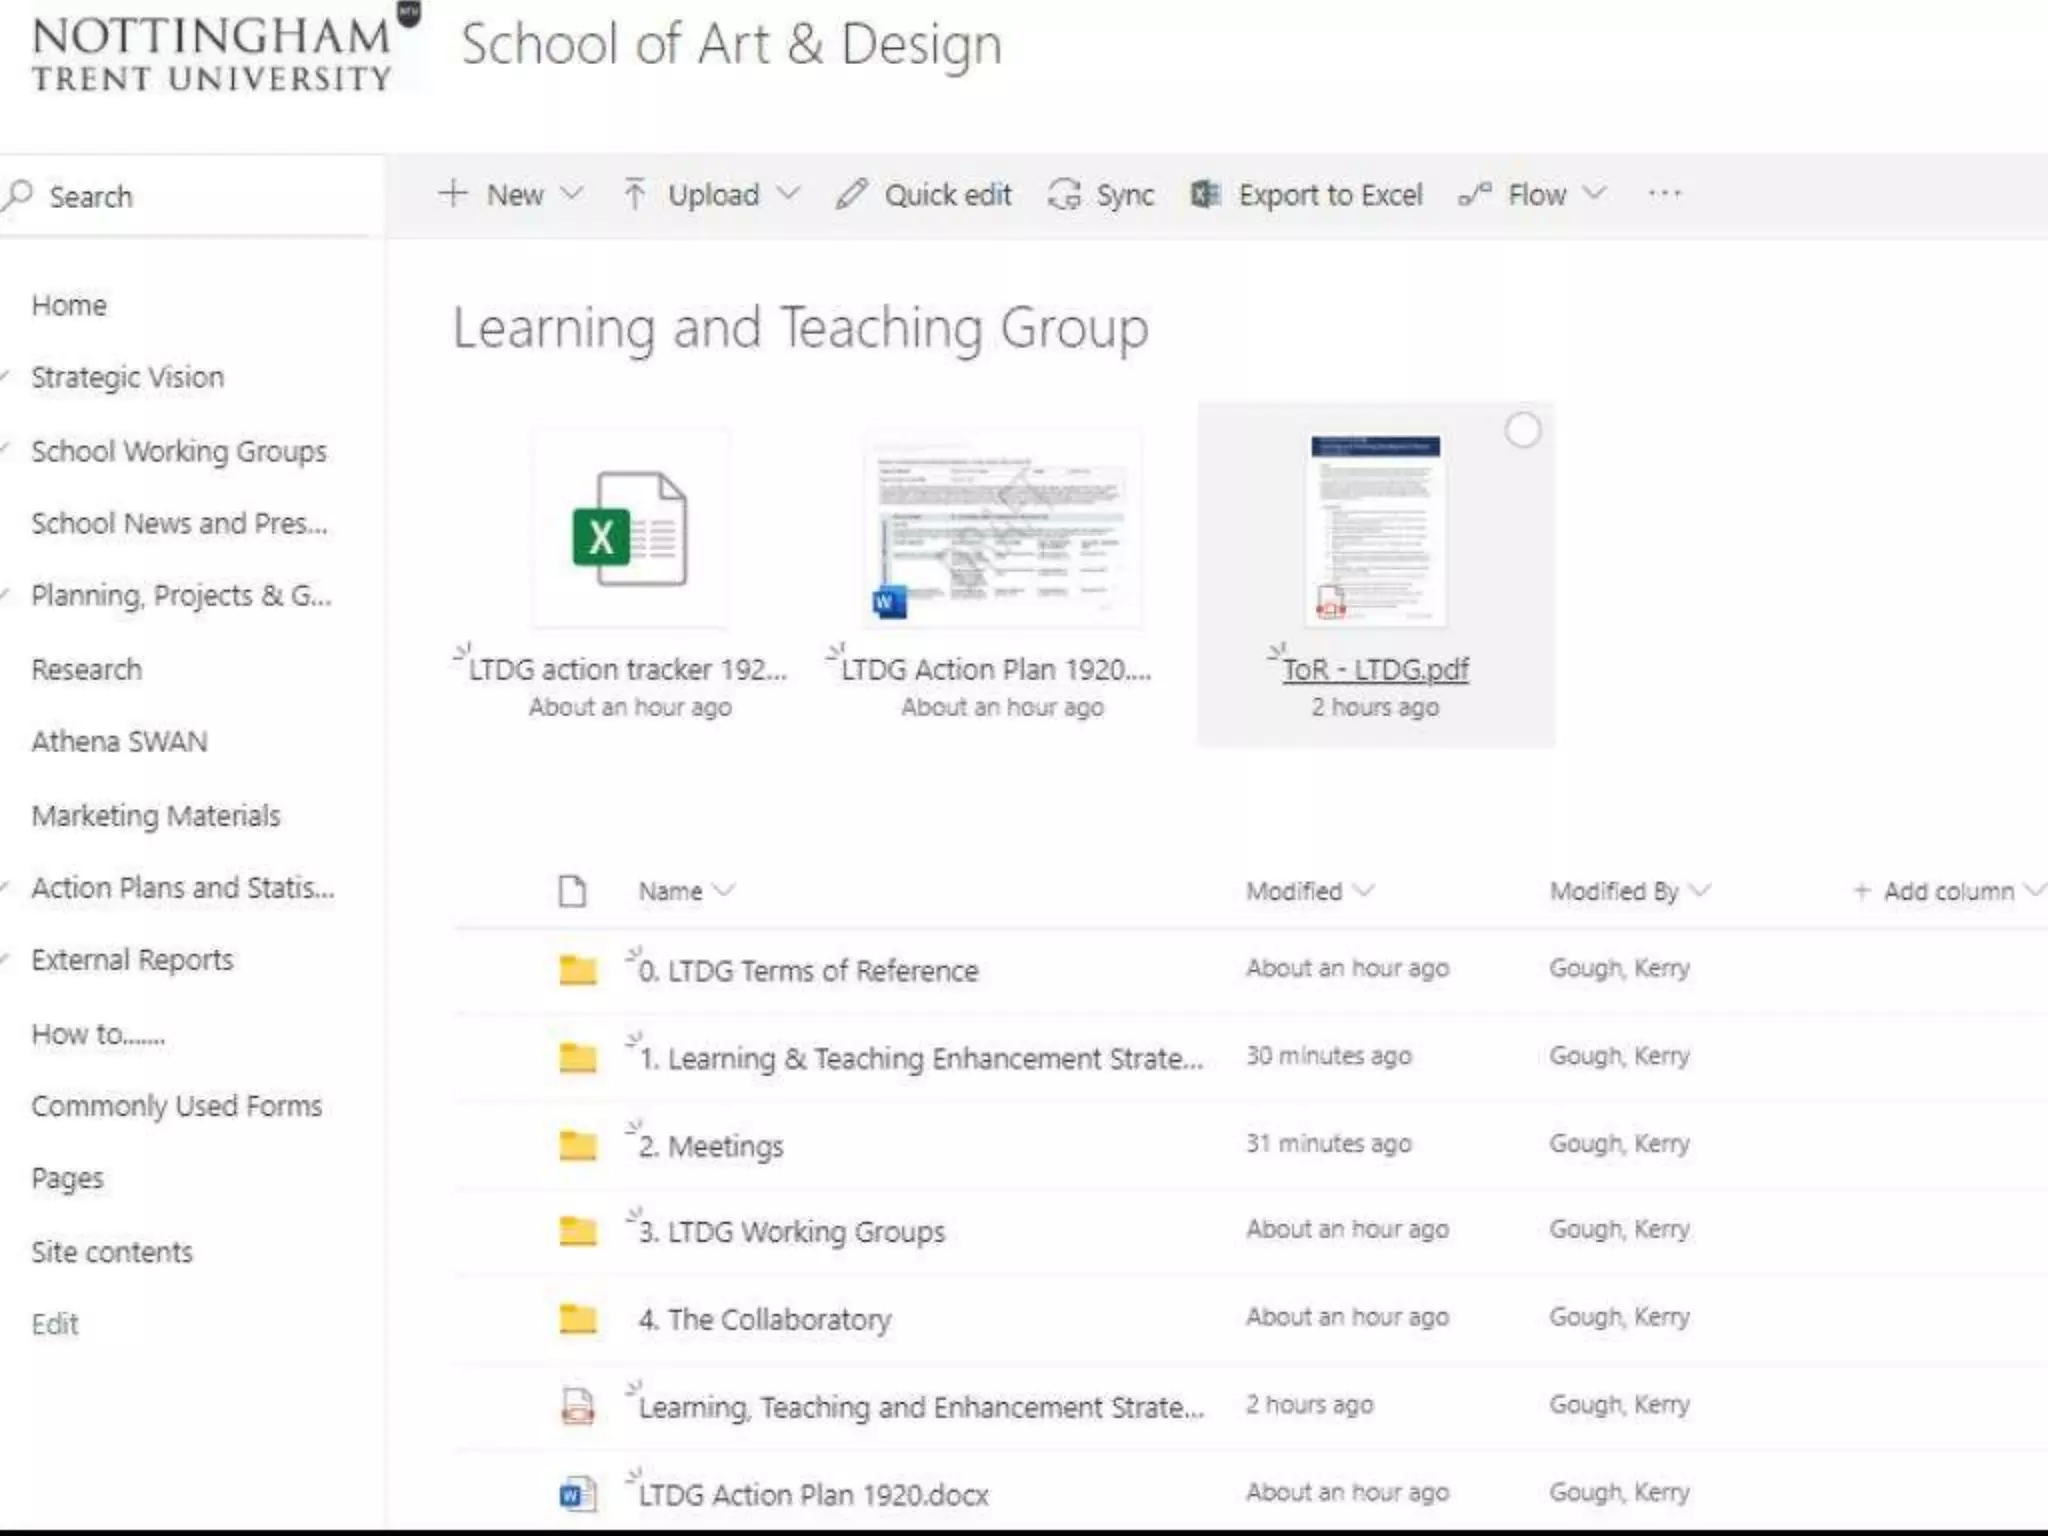The image size is (2048, 1536).
Task: Expand the New dropdown menu
Action: pos(571,194)
